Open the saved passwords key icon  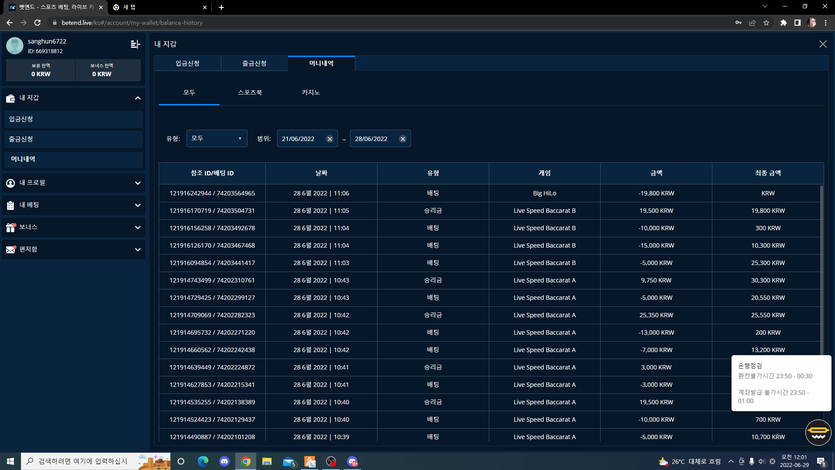(738, 23)
